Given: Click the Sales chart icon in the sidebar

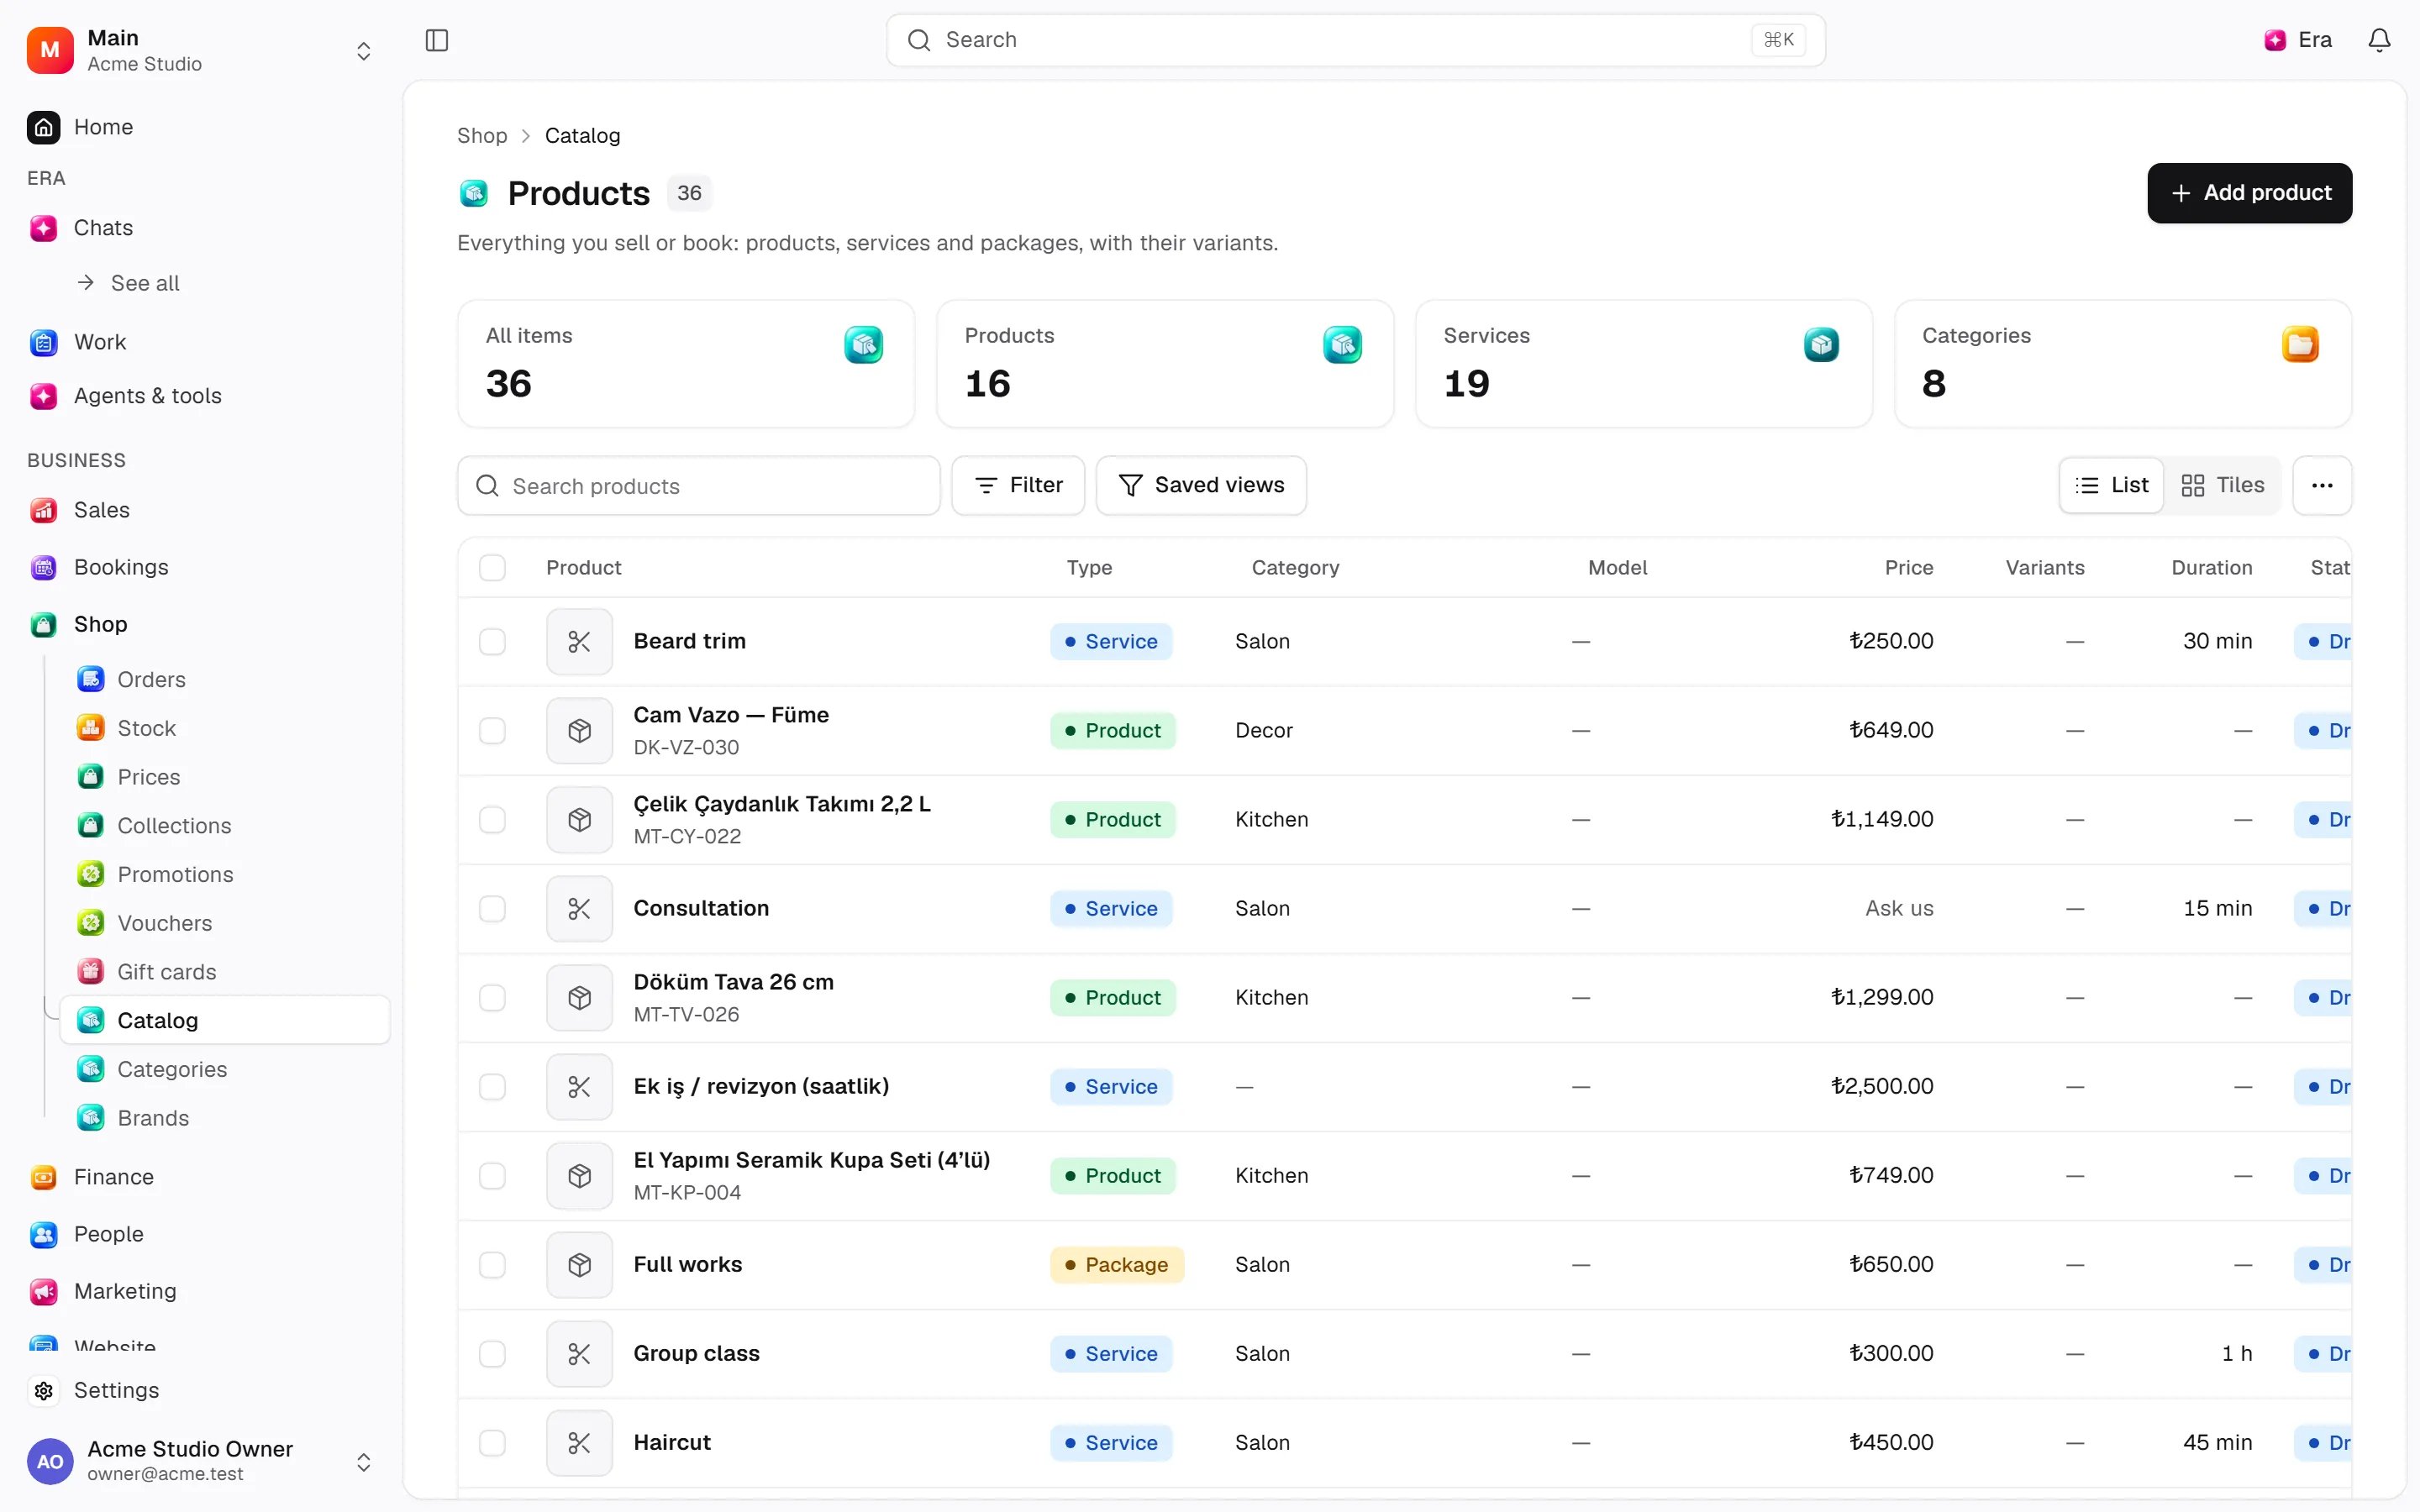Looking at the screenshot, I should pyautogui.click(x=43, y=510).
